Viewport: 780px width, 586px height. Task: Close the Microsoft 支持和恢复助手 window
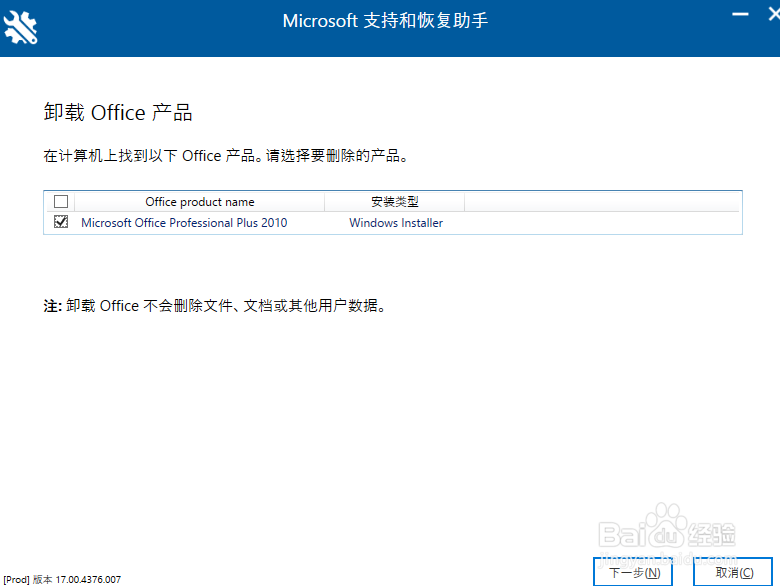pos(774,14)
